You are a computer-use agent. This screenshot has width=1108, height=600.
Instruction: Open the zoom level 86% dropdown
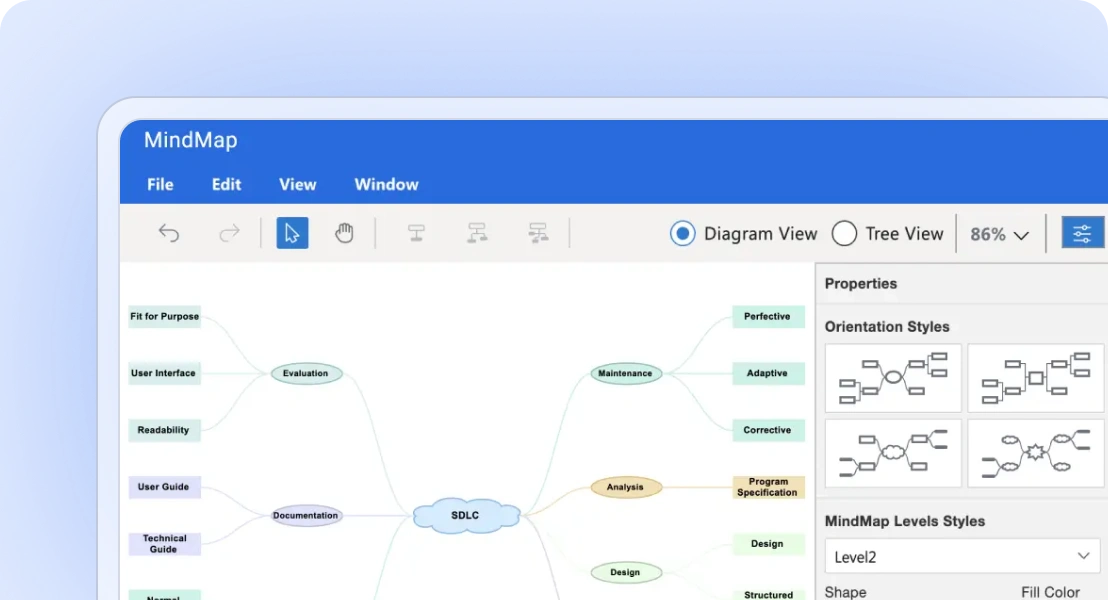pos(1000,233)
